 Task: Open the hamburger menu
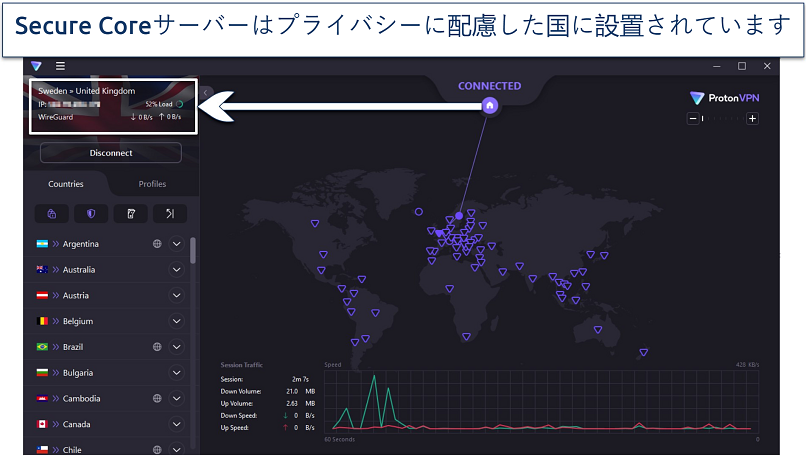60,66
